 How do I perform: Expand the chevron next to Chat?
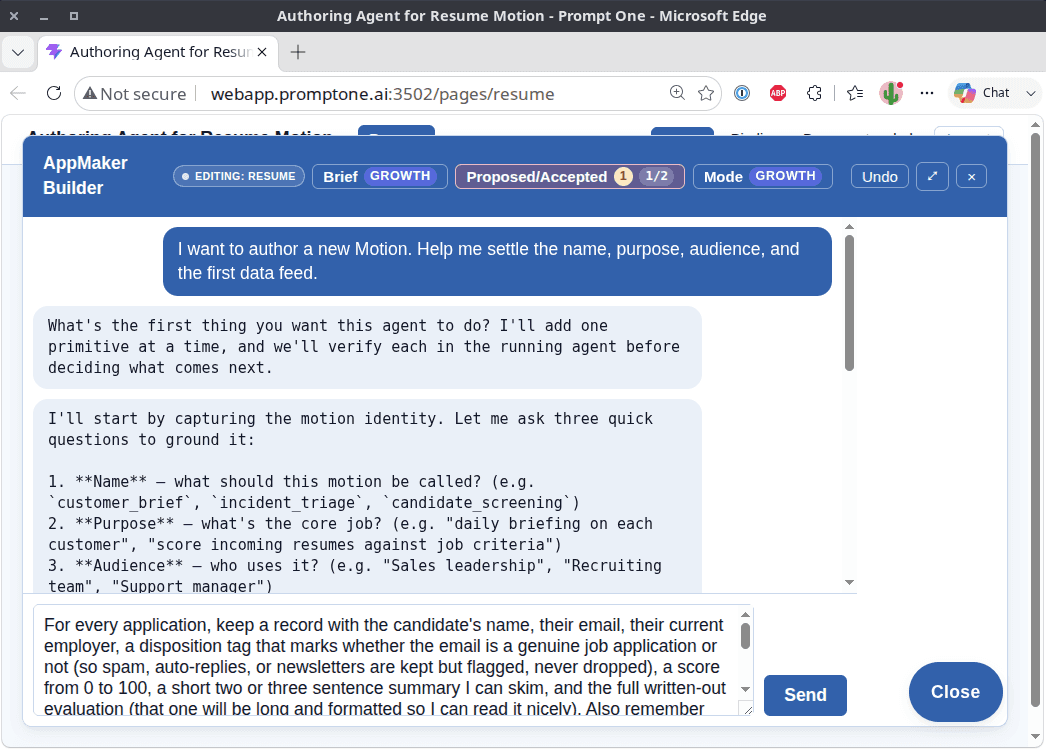[1031, 93]
